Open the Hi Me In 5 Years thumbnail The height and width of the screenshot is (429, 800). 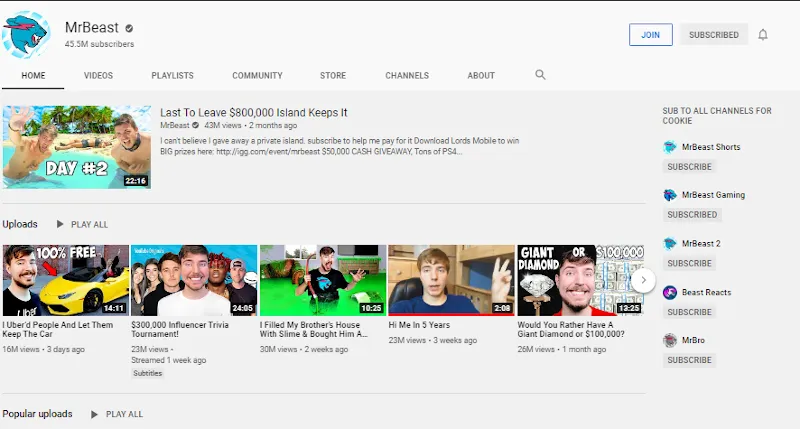(452, 280)
